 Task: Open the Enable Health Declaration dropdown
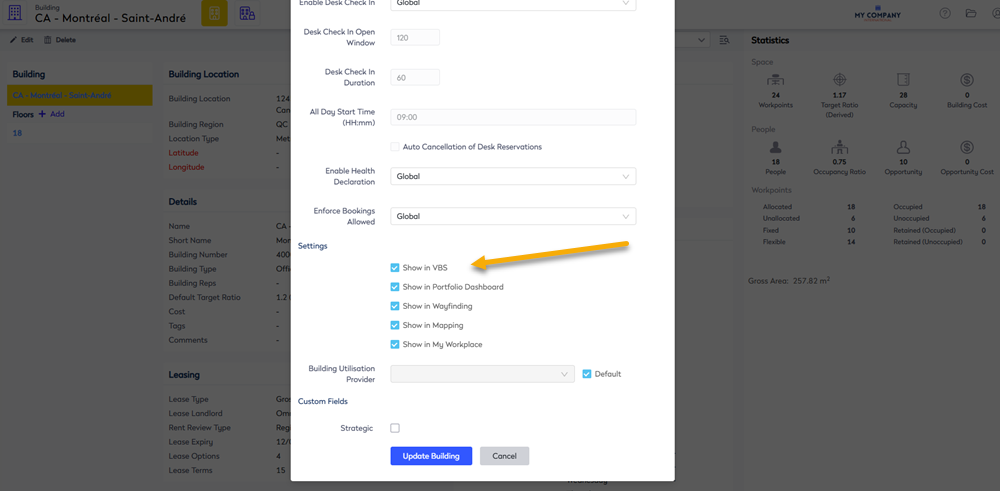[513, 176]
